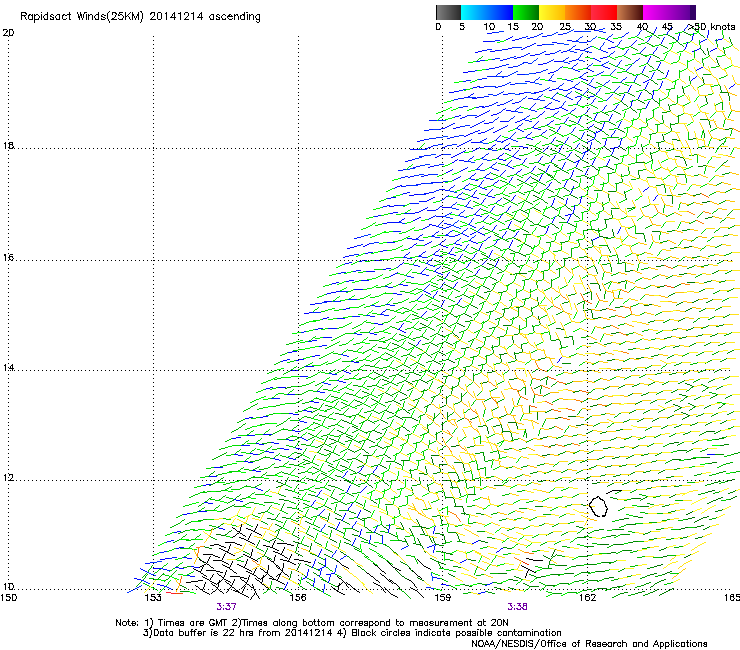Screen dimensions: 740x650
Task: Click the longitude '165' axis label
Action: (732, 598)
